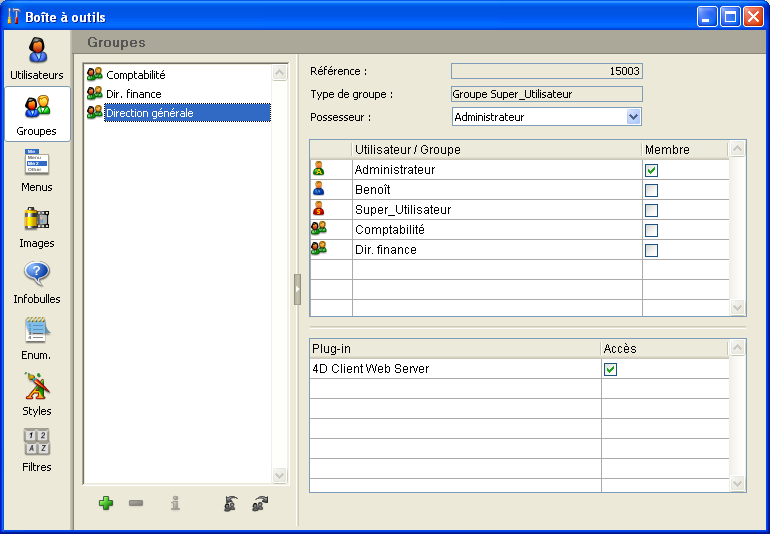Check the Super_Utilisateur member checkbox

(651, 210)
